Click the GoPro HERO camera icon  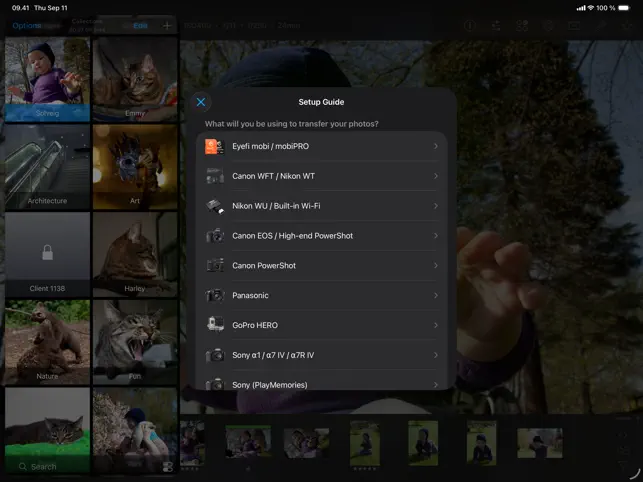click(214, 325)
